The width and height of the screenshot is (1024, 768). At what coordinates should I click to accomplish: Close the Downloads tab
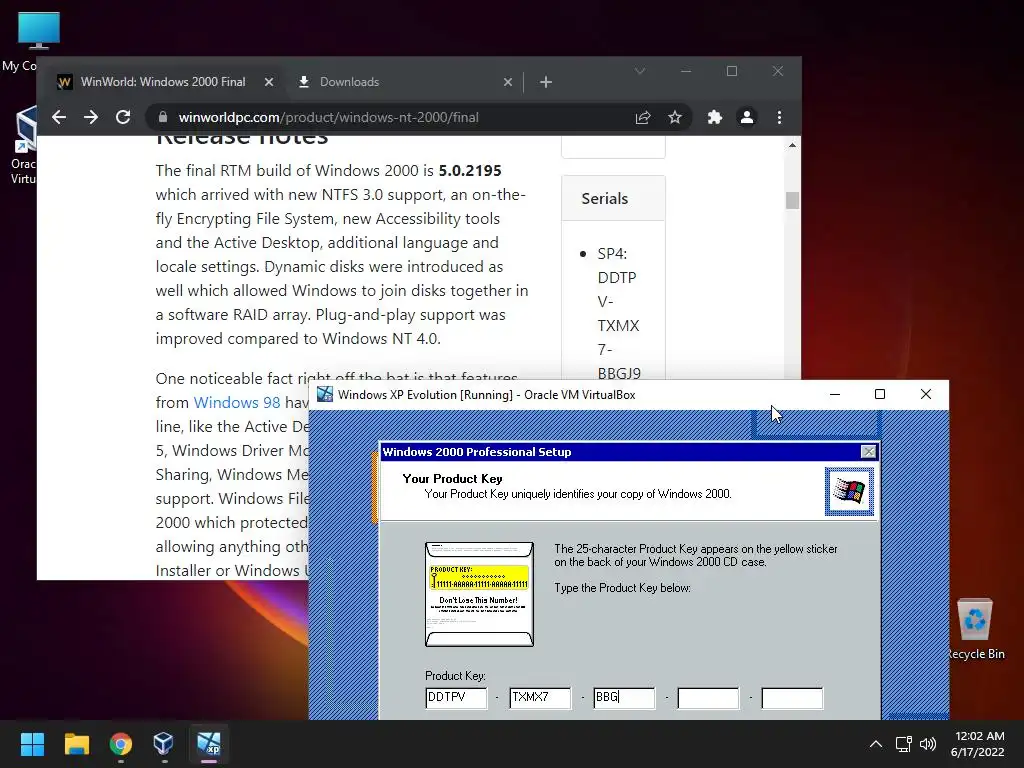[507, 82]
